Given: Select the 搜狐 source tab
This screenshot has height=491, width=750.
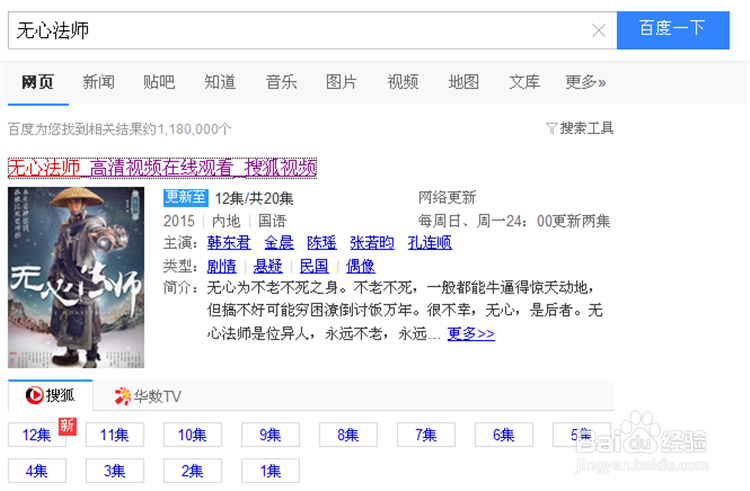Looking at the screenshot, I should pos(50,395).
